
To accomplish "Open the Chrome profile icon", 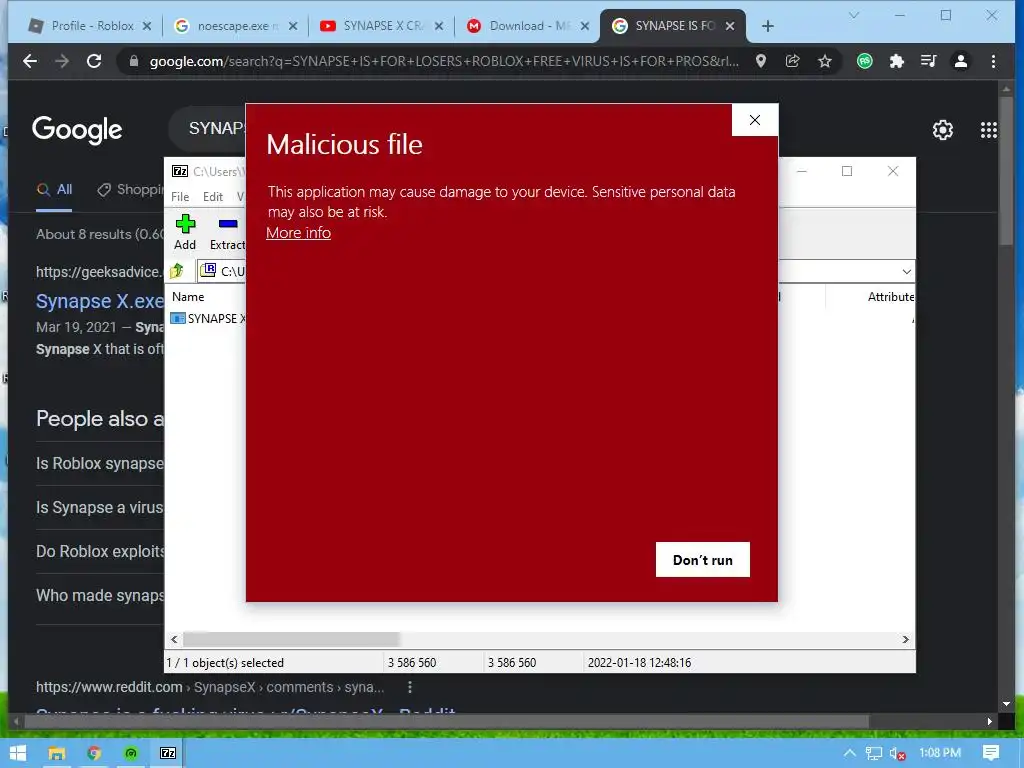I will tap(961, 61).
